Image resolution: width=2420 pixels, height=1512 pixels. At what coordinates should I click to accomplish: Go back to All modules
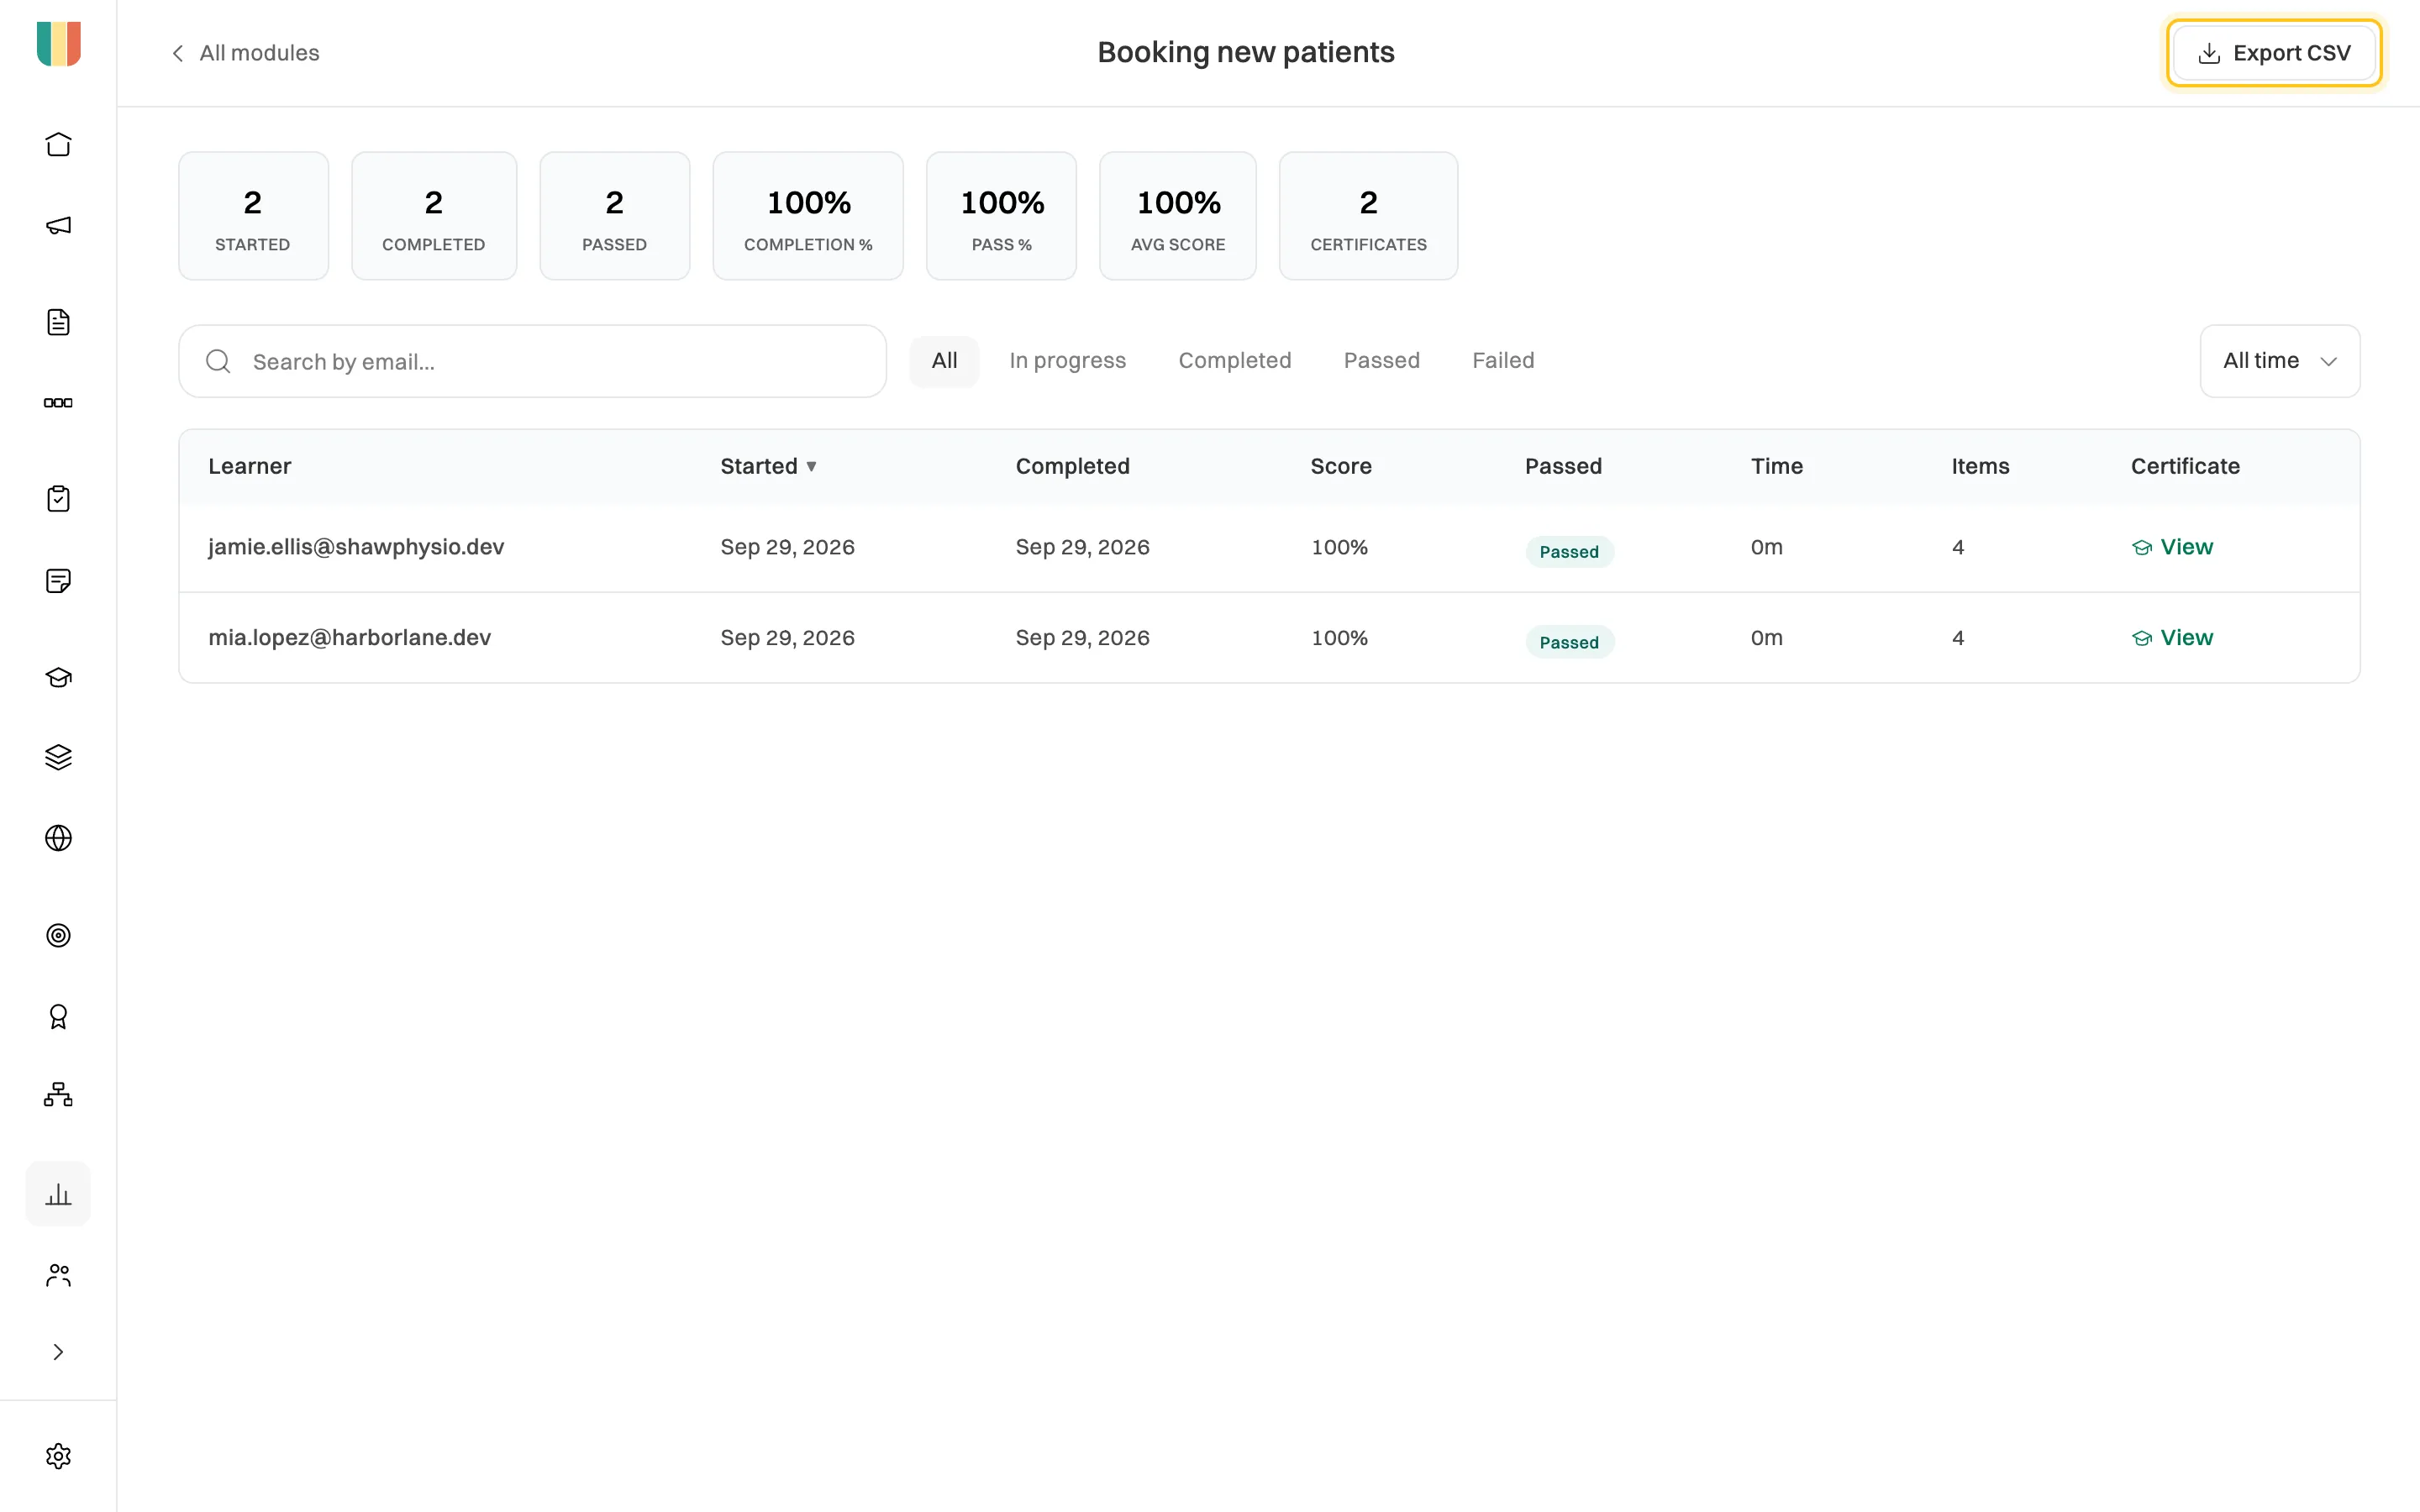point(245,53)
